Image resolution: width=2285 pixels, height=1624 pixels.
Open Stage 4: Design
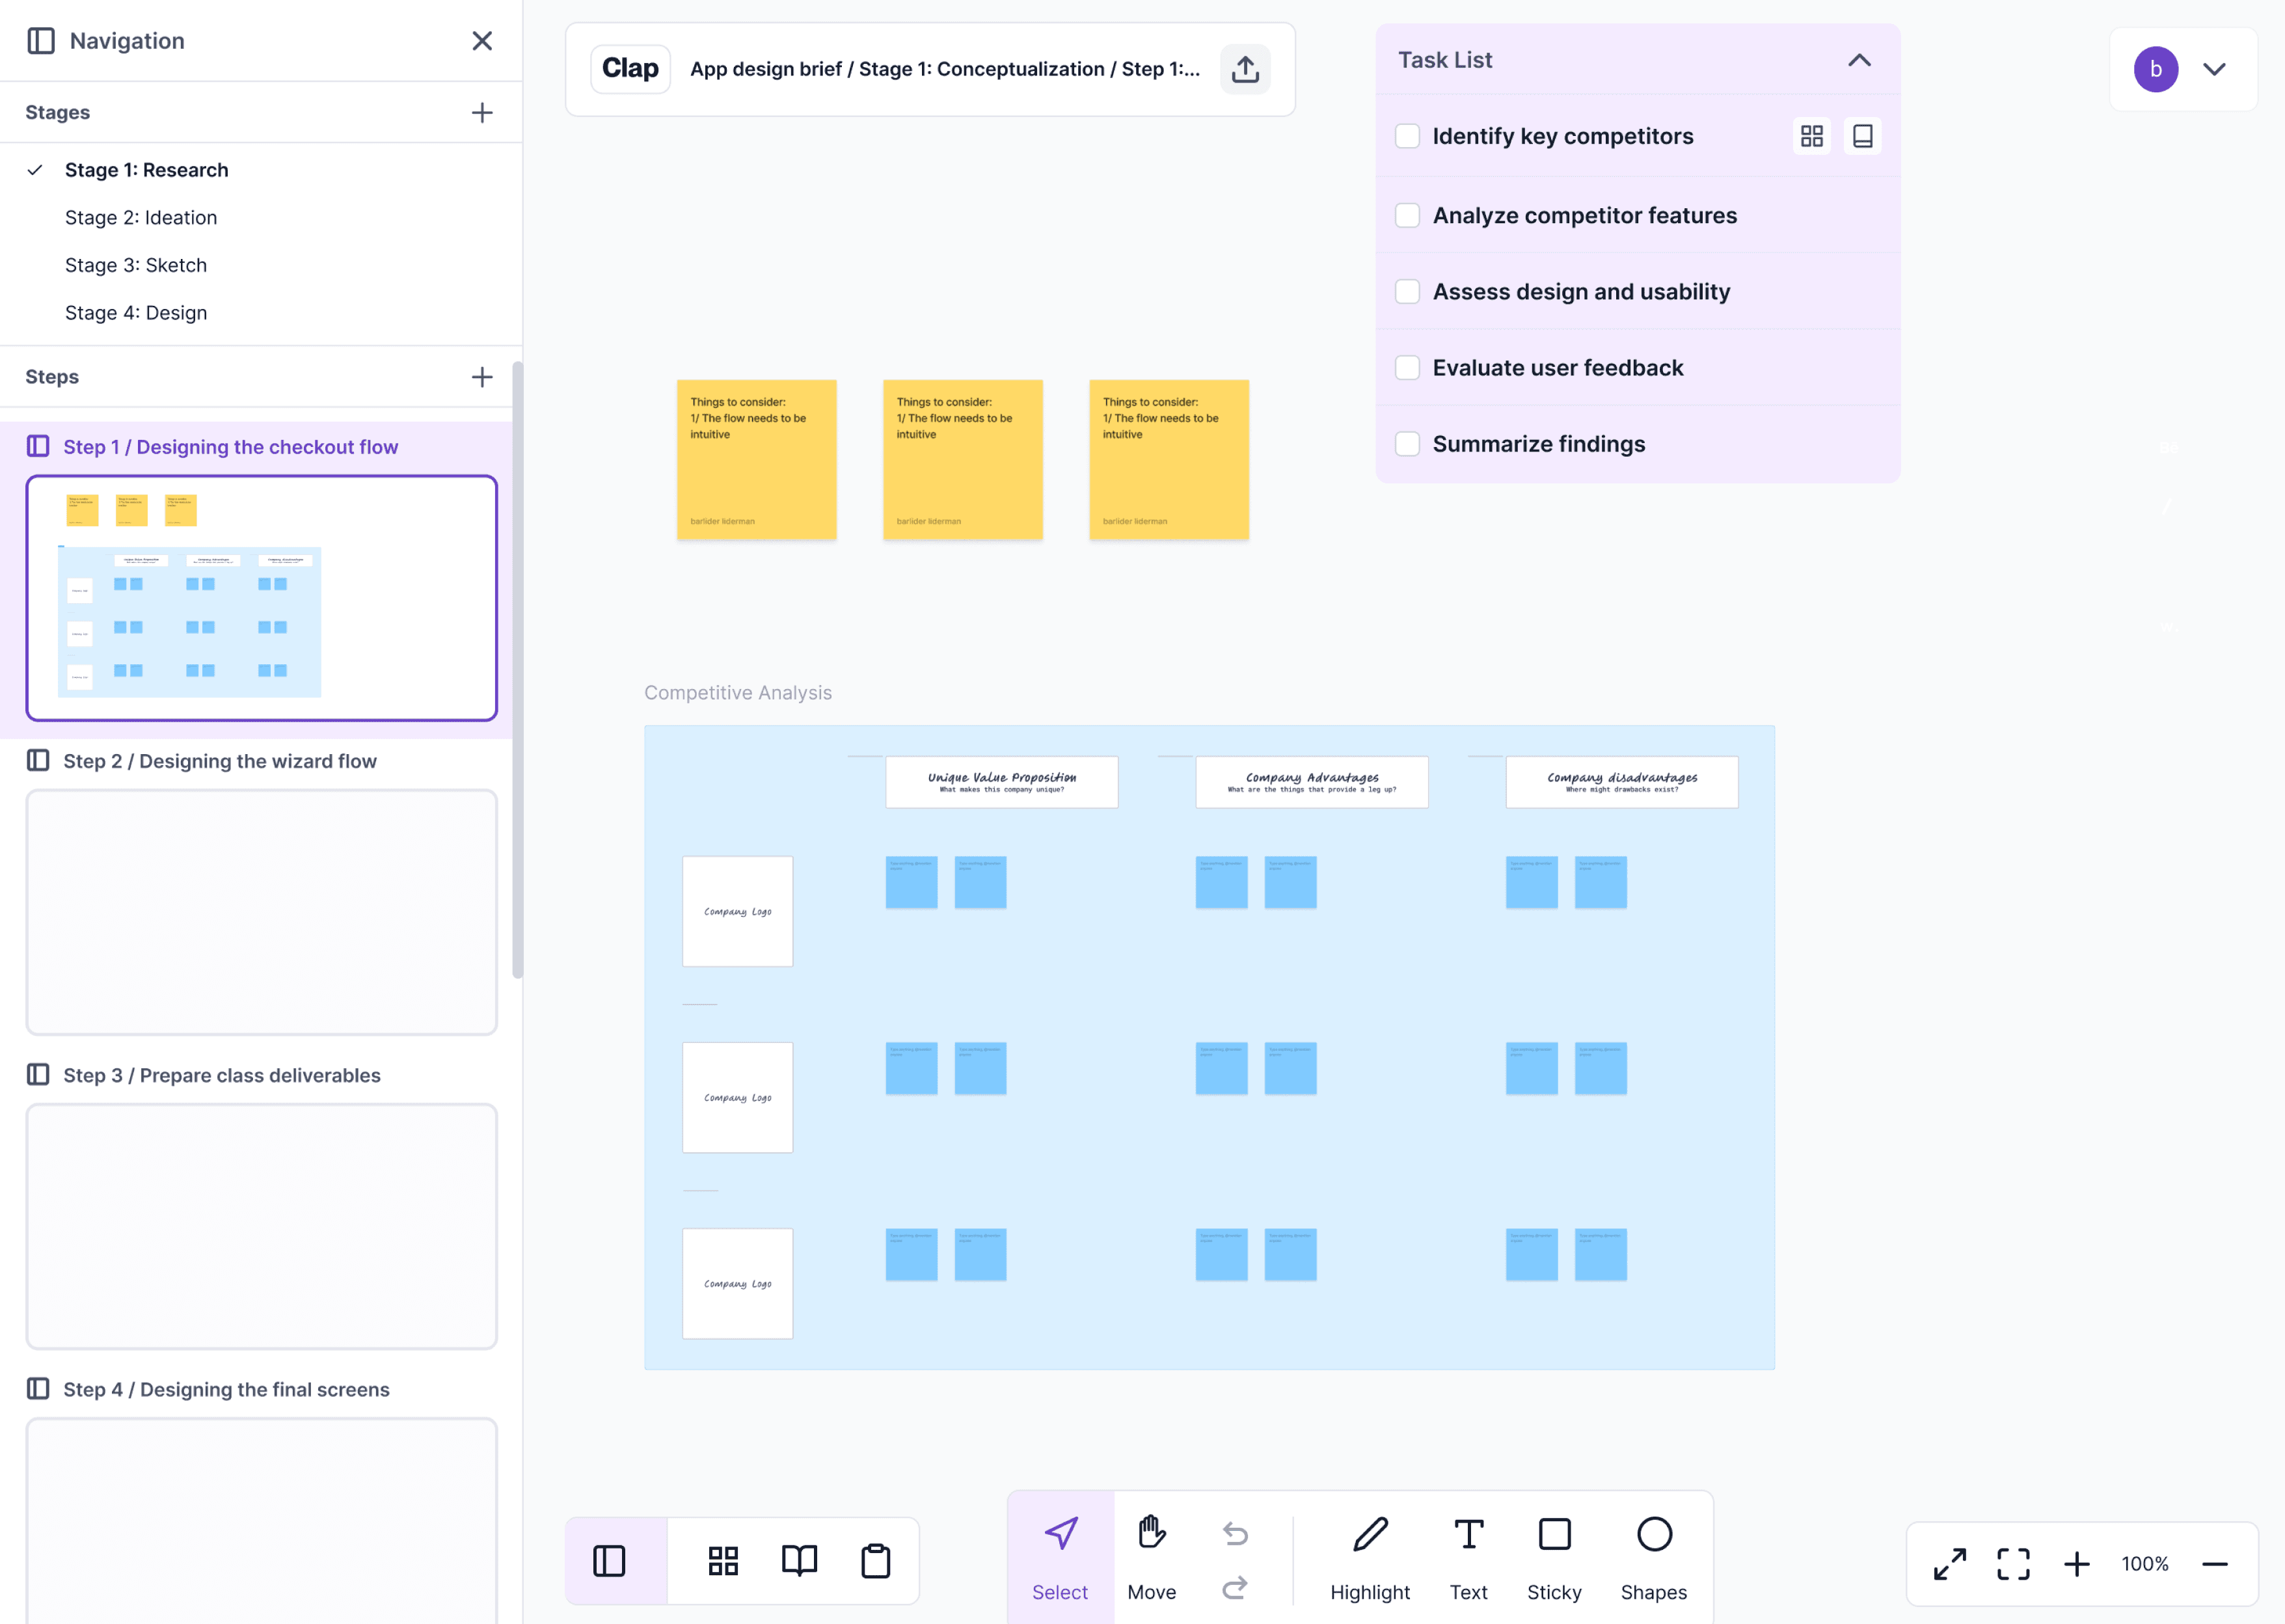[x=136, y=312]
